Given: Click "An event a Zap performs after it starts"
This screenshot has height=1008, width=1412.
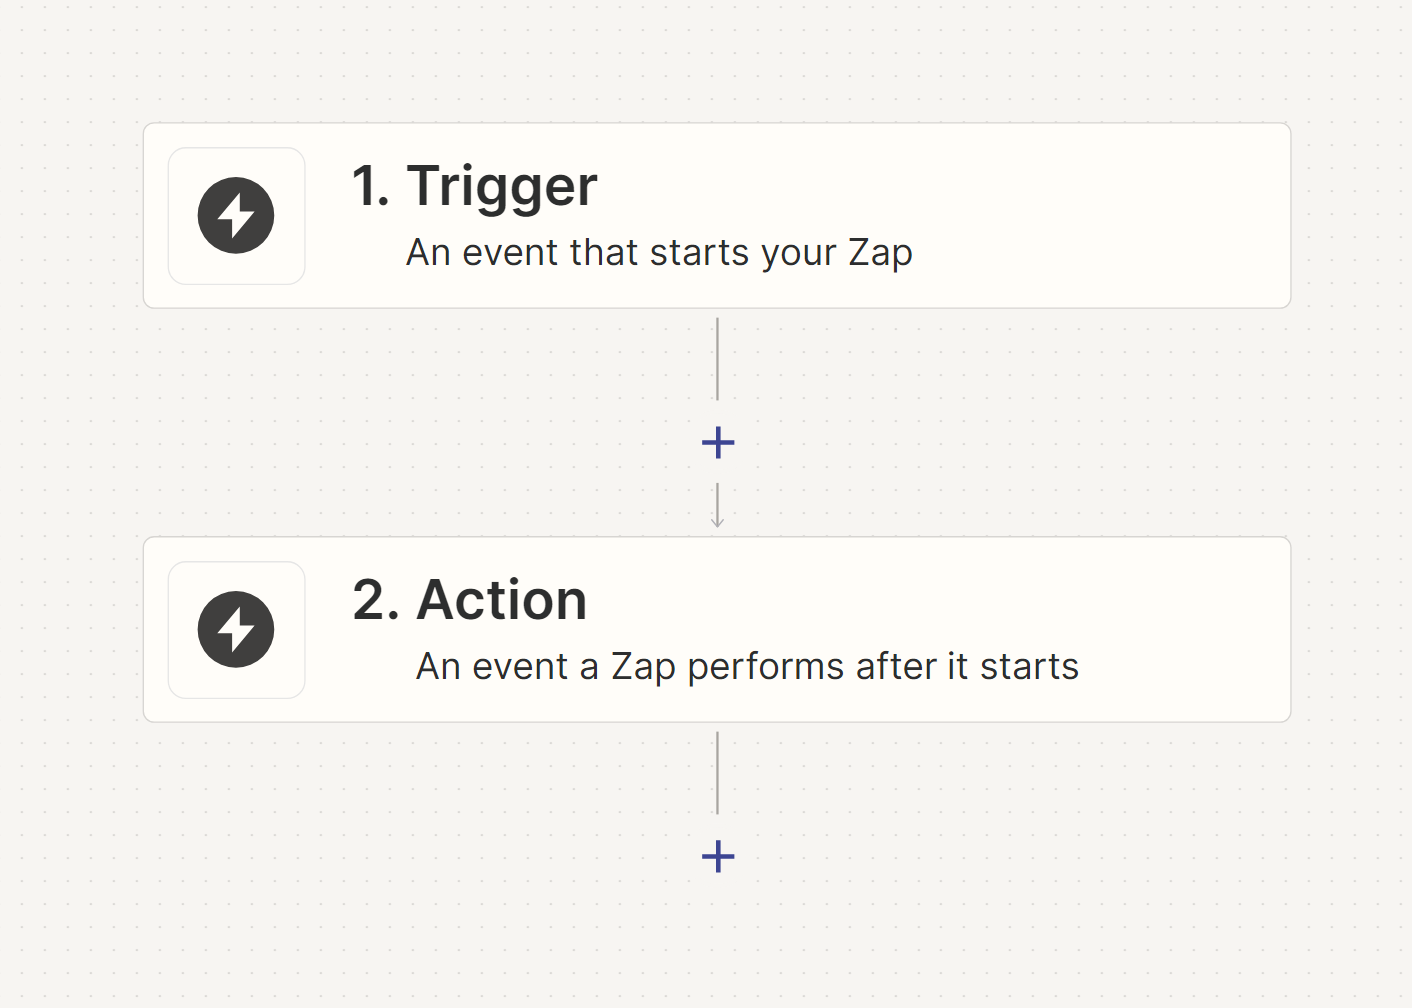Looking at the screenshot, I should 747,667.
